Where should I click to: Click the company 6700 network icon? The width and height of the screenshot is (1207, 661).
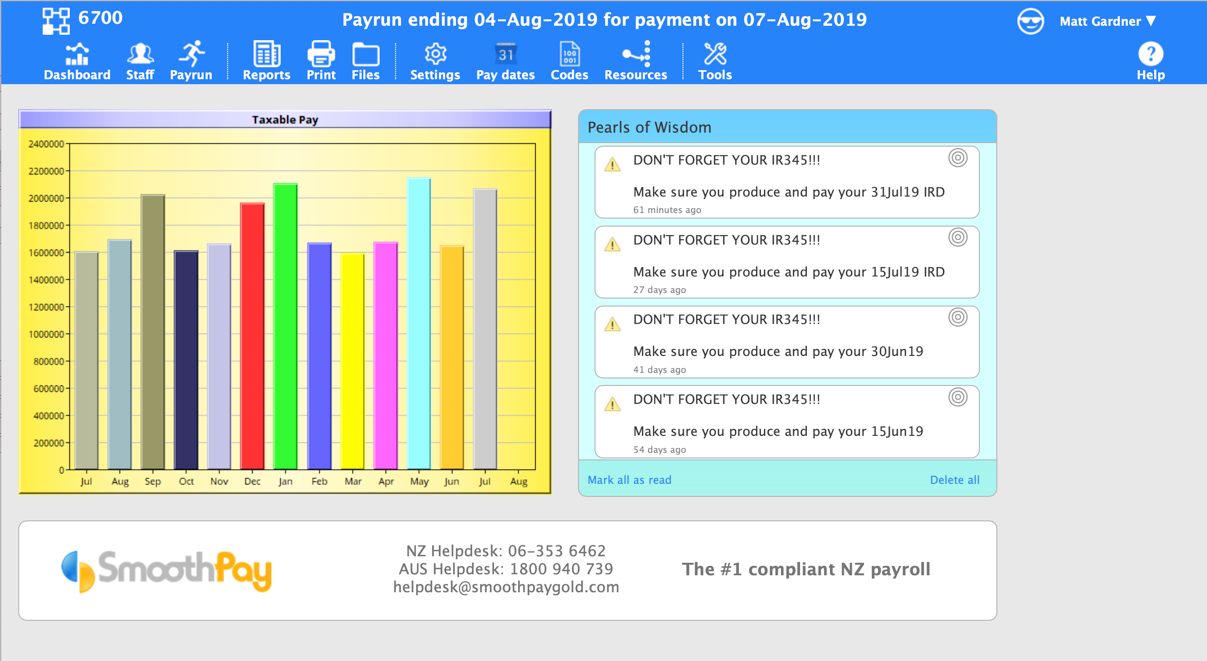pos(56,20)
